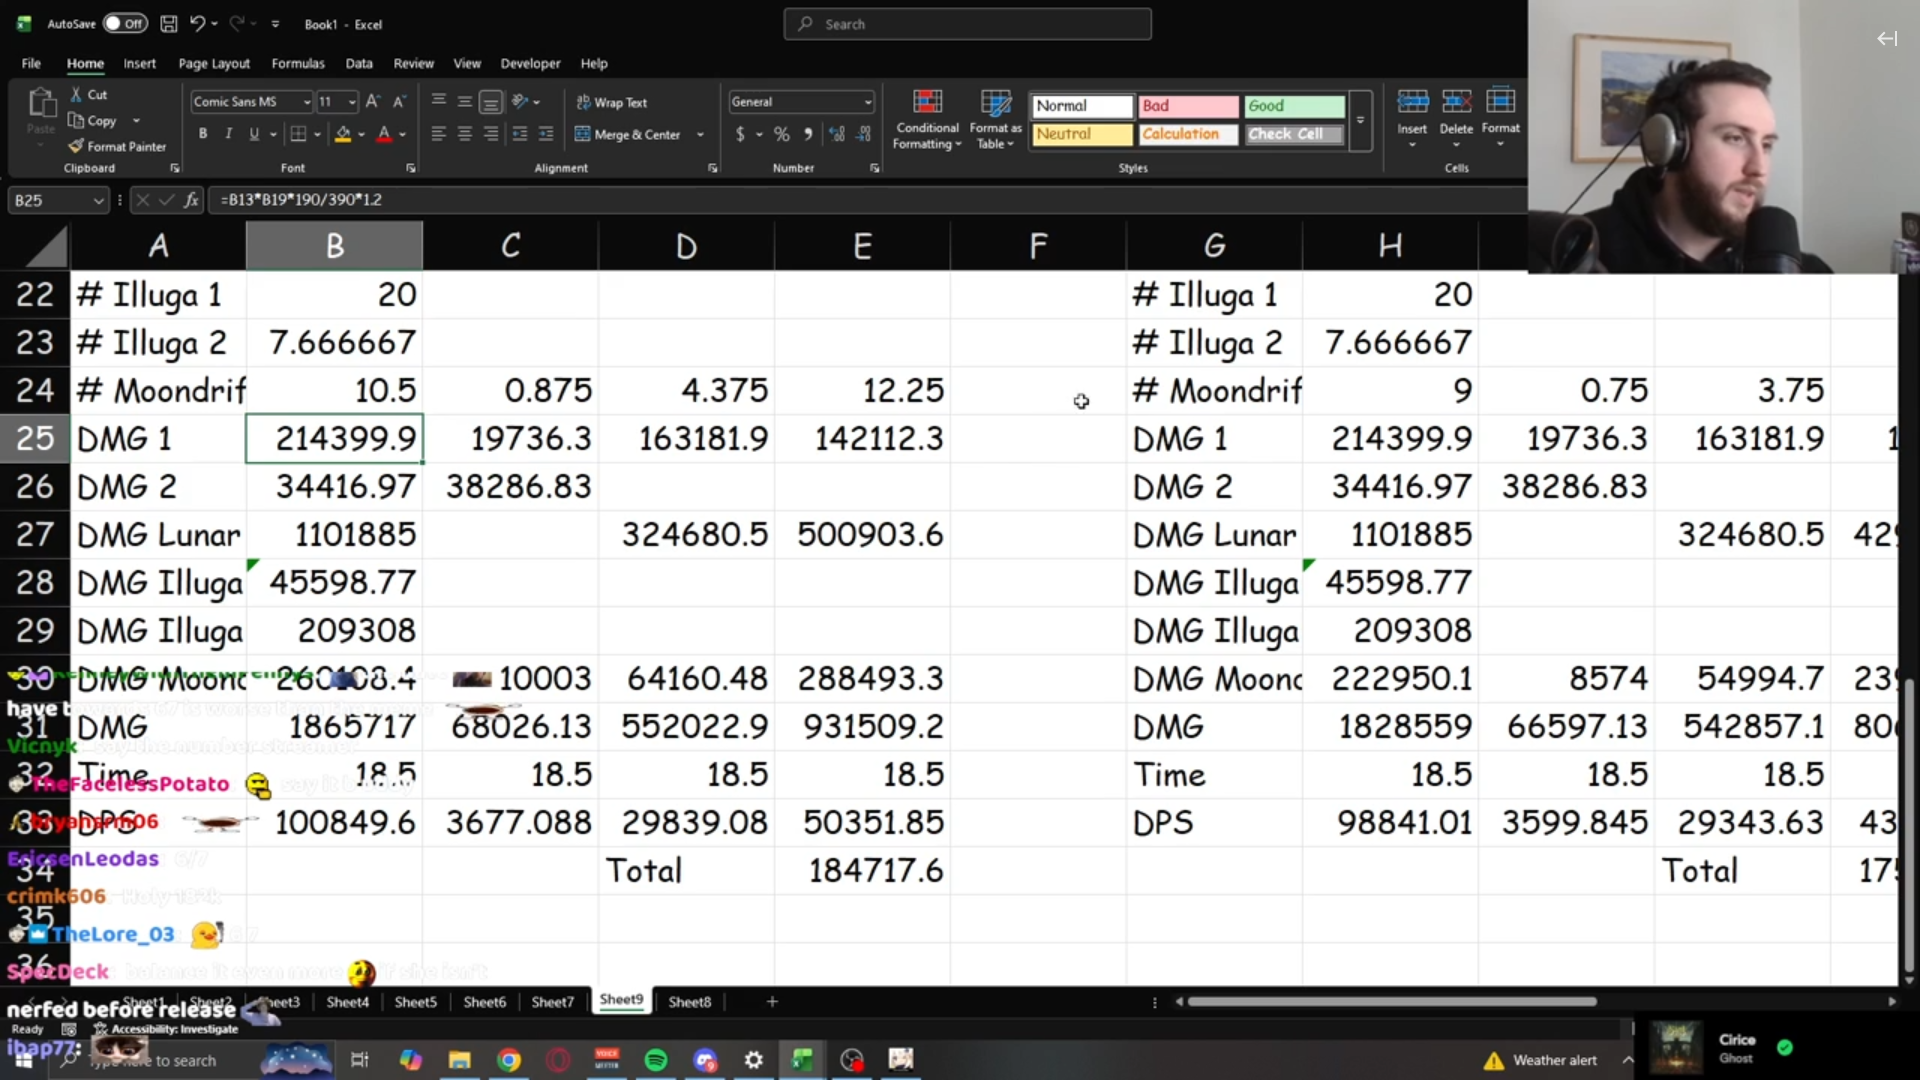Toggle bold formatting in Font group
Image resolution: width=1920 pixels, height=1080 pixels.
pos(203,134)
